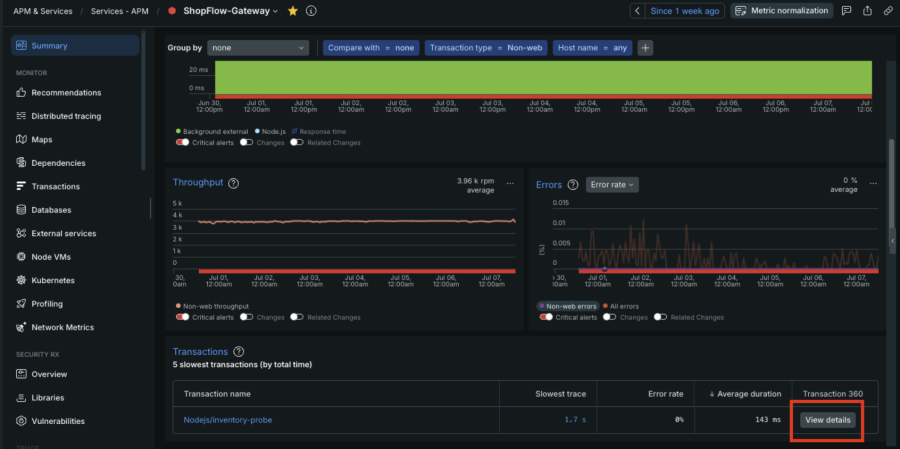Click the sidebar vertical scrollbar

(x=143, y=102)
